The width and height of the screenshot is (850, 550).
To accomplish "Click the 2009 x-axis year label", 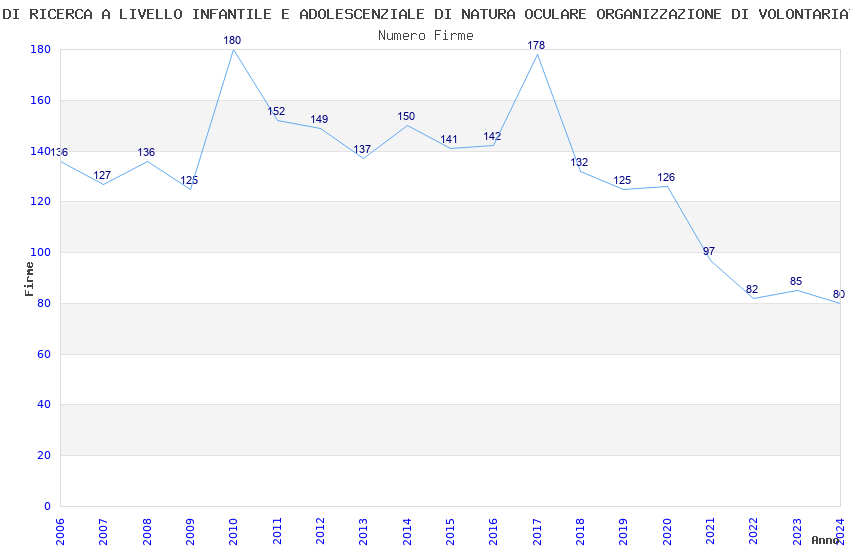I will (x=190, y=532).
